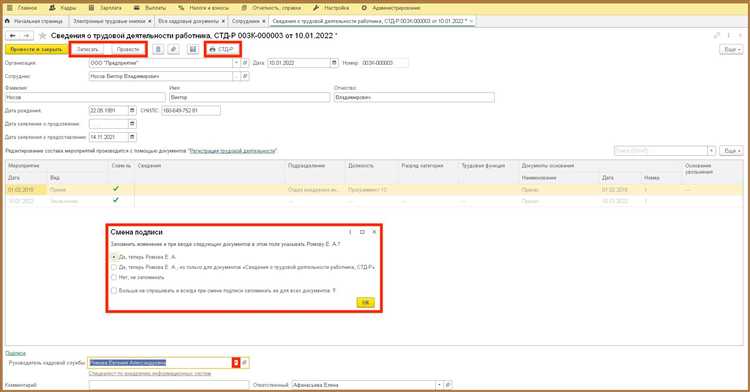This screenshot has width=750, height=392.
Task: Open the Главное section menu
Action: [22, 8]
